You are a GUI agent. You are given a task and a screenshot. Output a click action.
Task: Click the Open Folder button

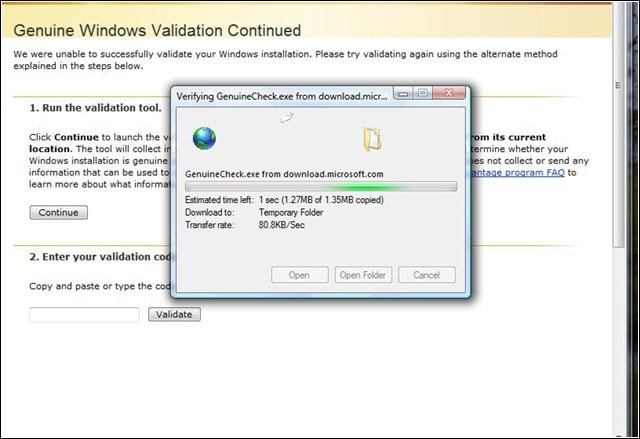363,275
